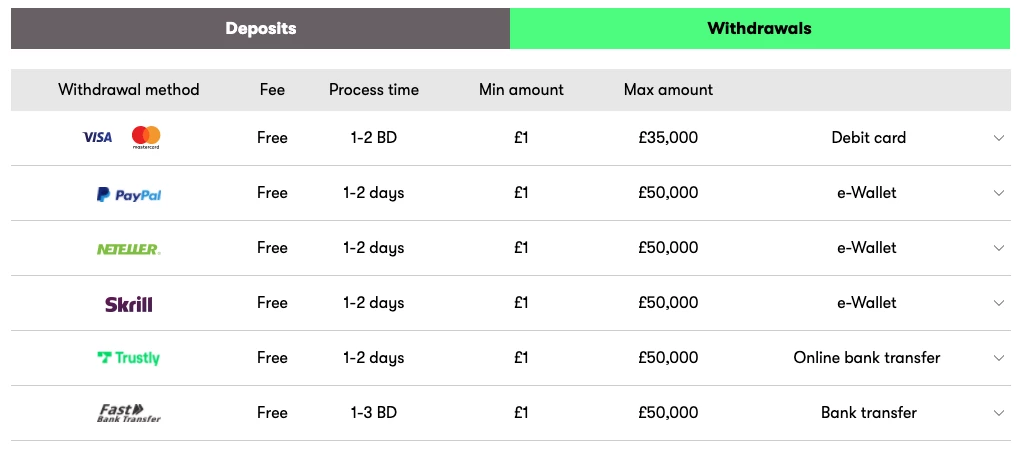Expand the Bank transfer row chevron

coord(999,413)
